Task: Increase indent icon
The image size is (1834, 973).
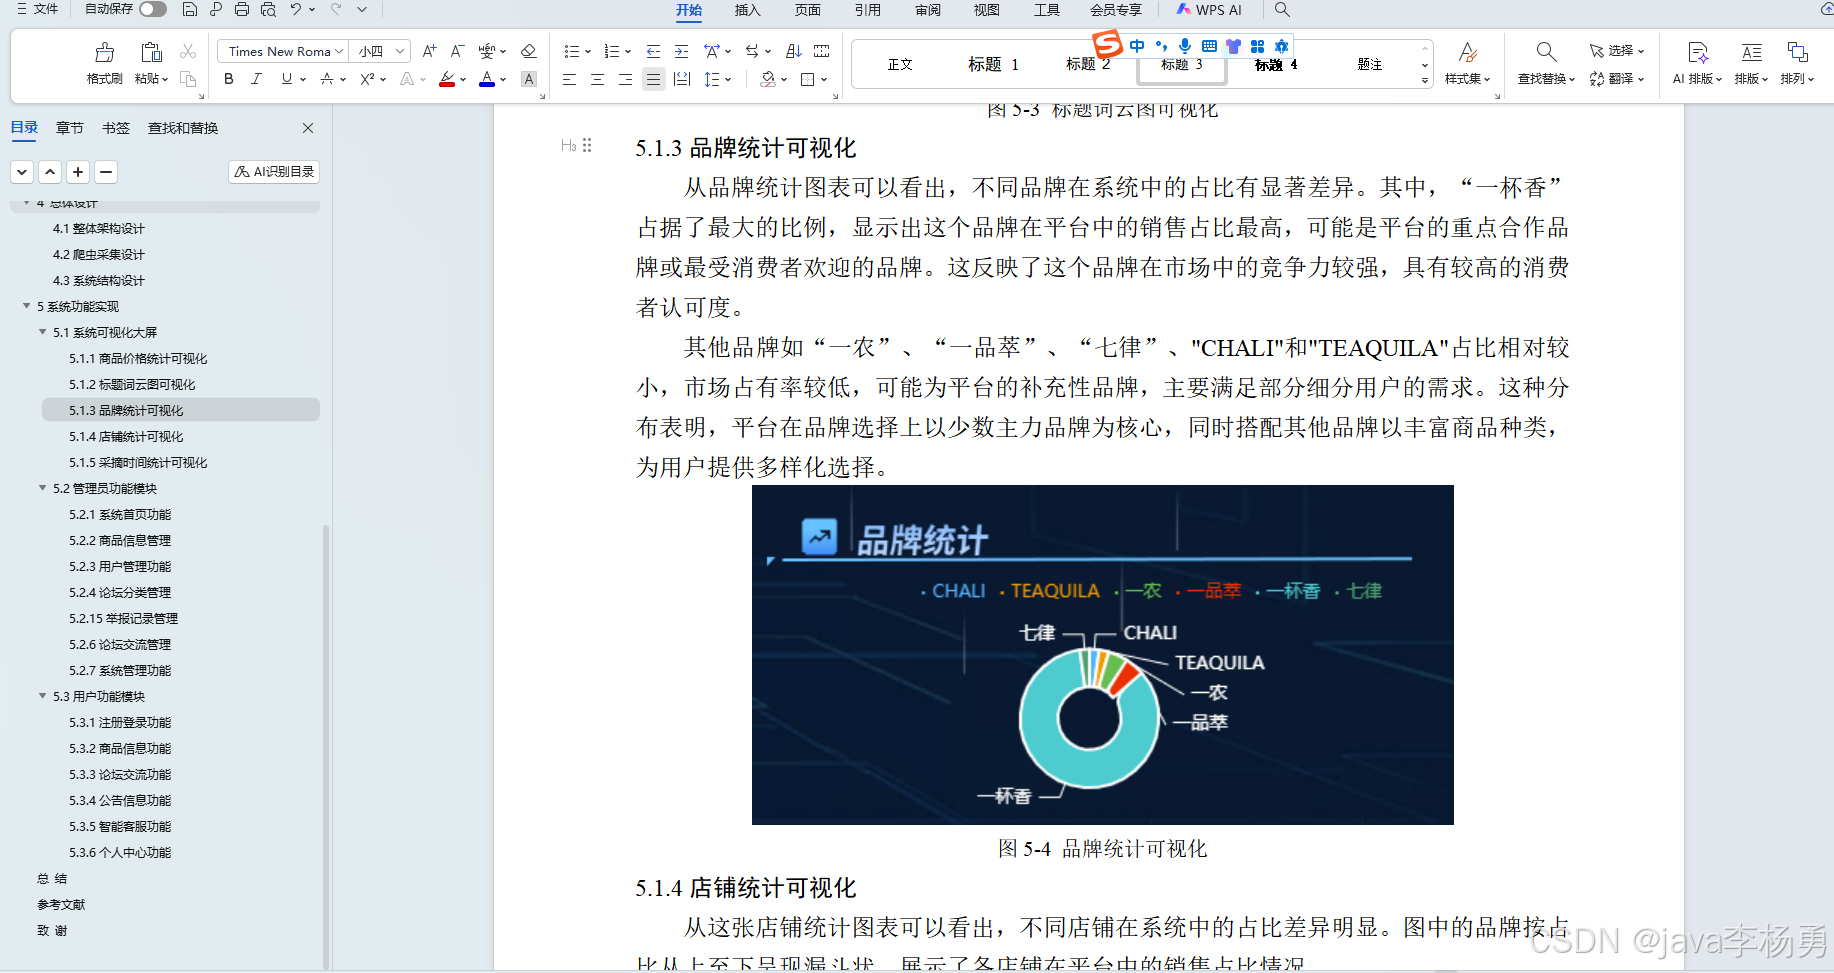Action: tap(681, 51)
